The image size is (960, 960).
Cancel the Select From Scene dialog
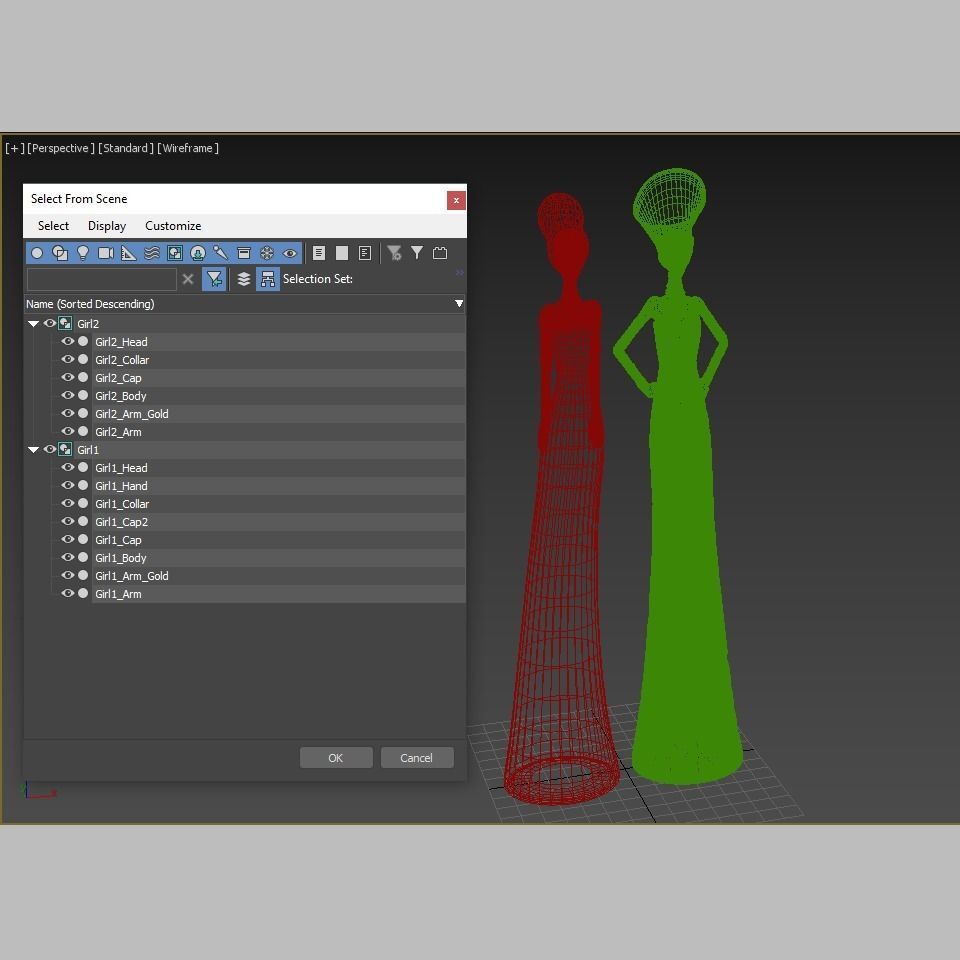(417, 757)
